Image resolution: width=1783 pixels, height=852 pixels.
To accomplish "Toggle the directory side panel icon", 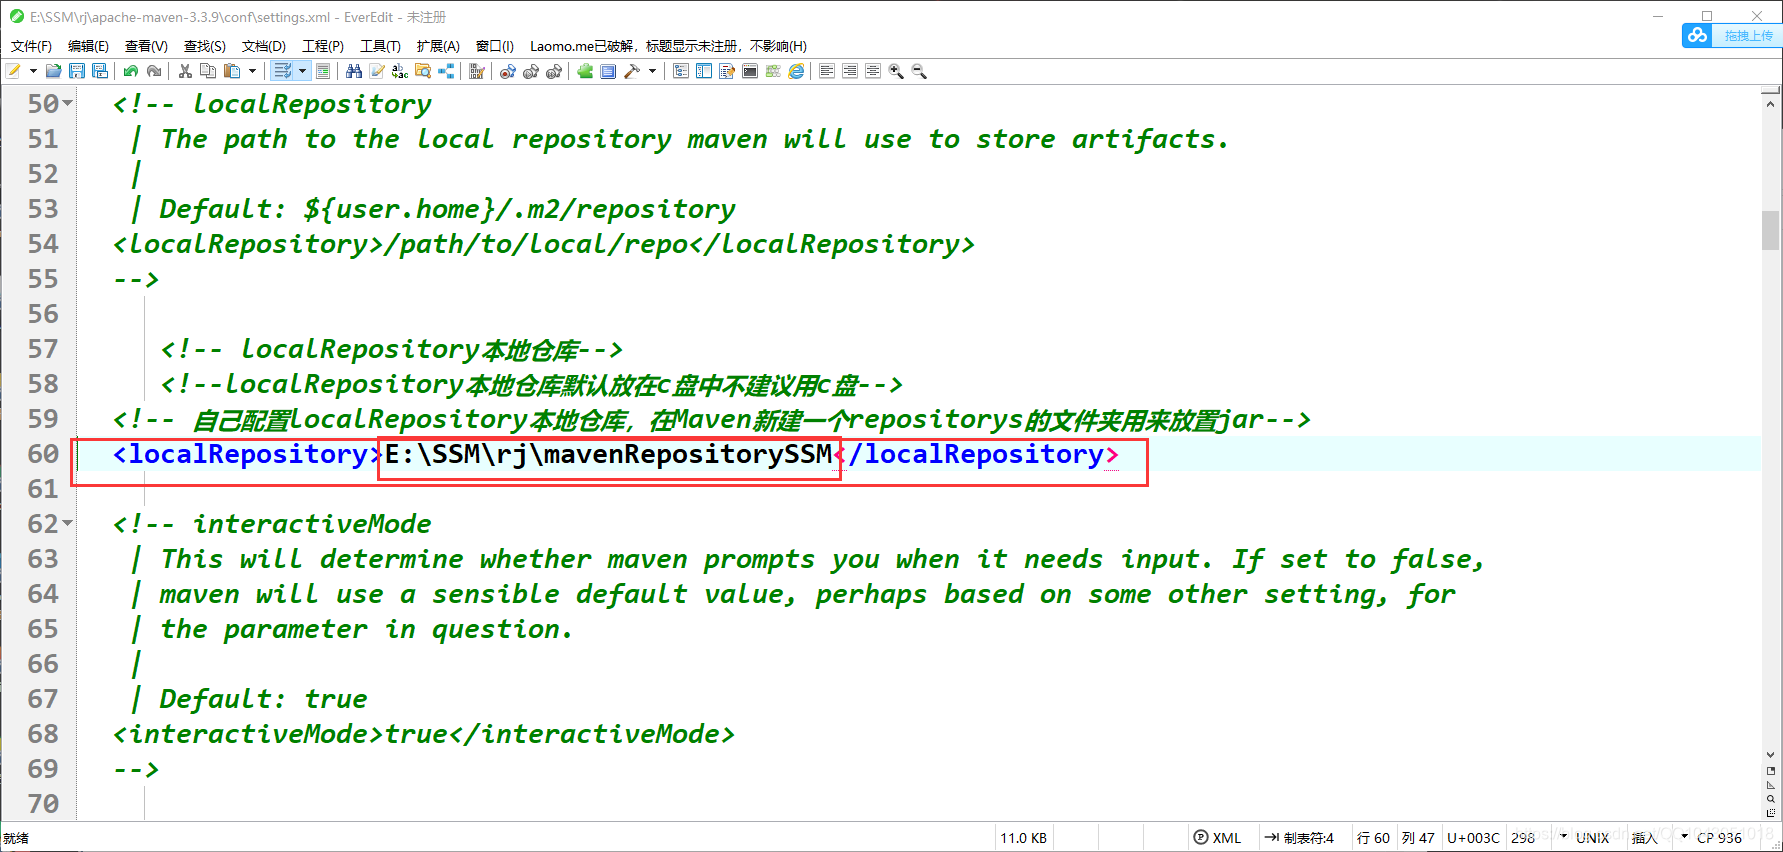I will point(704,71).
